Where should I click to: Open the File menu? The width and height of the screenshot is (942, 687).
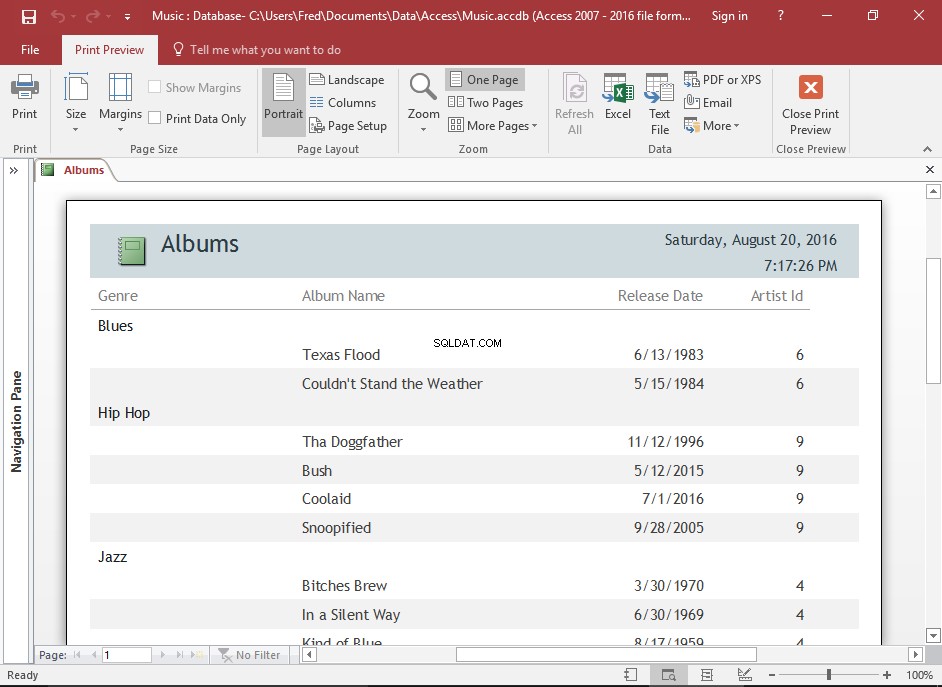[x=30, y=50]
